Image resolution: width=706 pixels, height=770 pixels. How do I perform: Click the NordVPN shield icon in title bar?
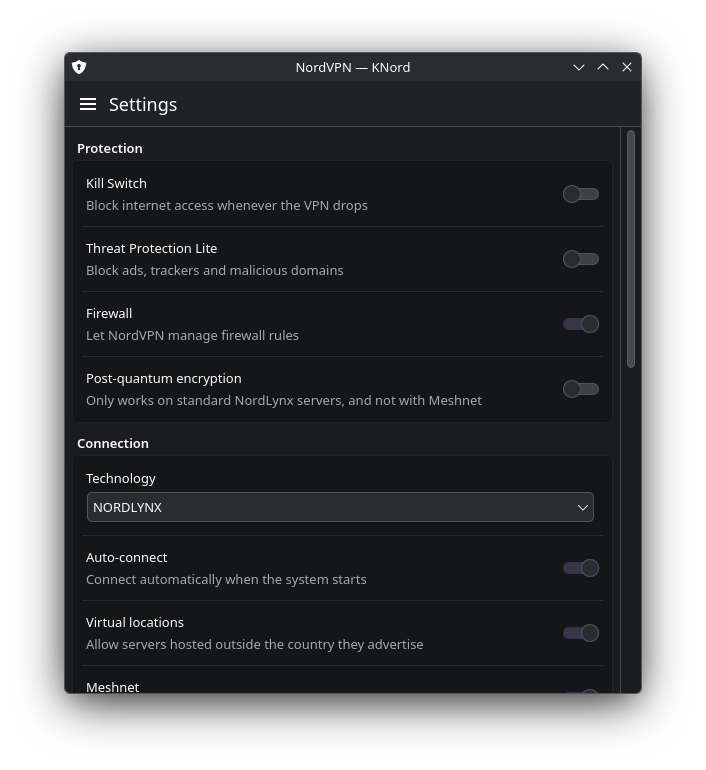click(79, 67)
